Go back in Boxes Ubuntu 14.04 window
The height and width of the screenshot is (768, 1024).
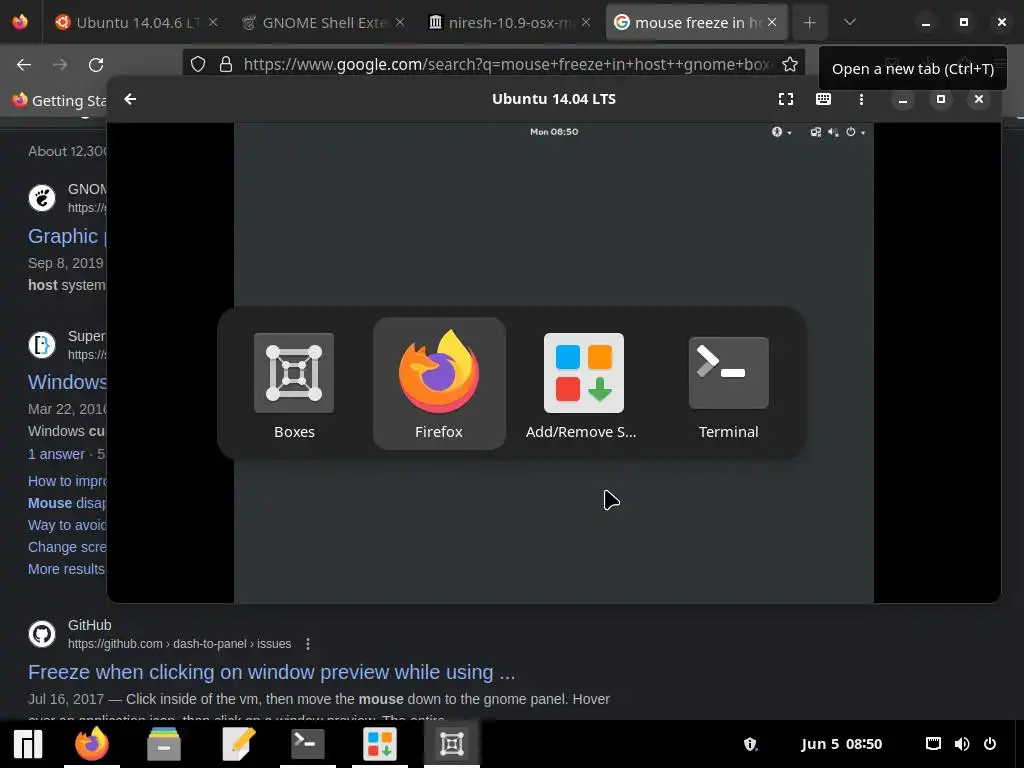[x=131, y=99]
